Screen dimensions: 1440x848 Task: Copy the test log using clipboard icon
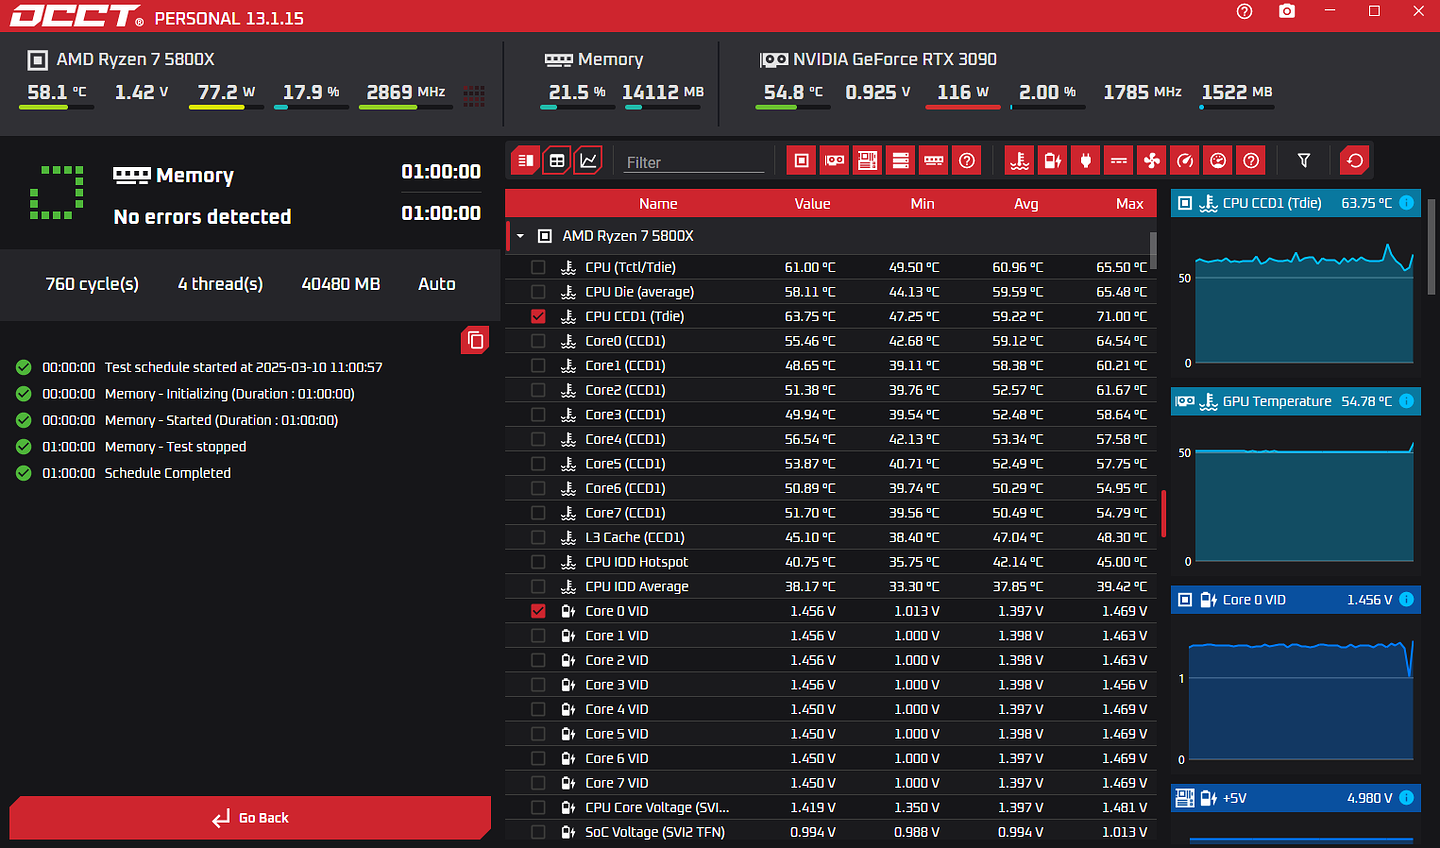(x=475, y=341)
